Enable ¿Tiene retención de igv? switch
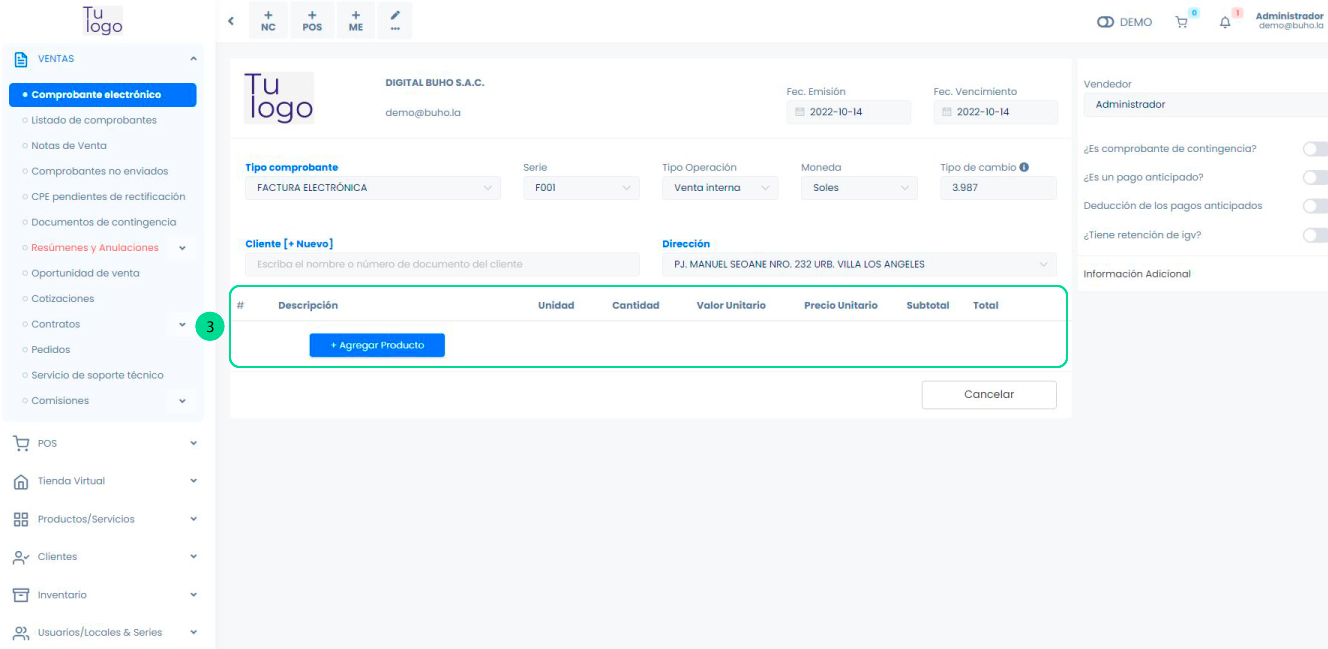The image size is (1328, 649). pos(1315,235)
